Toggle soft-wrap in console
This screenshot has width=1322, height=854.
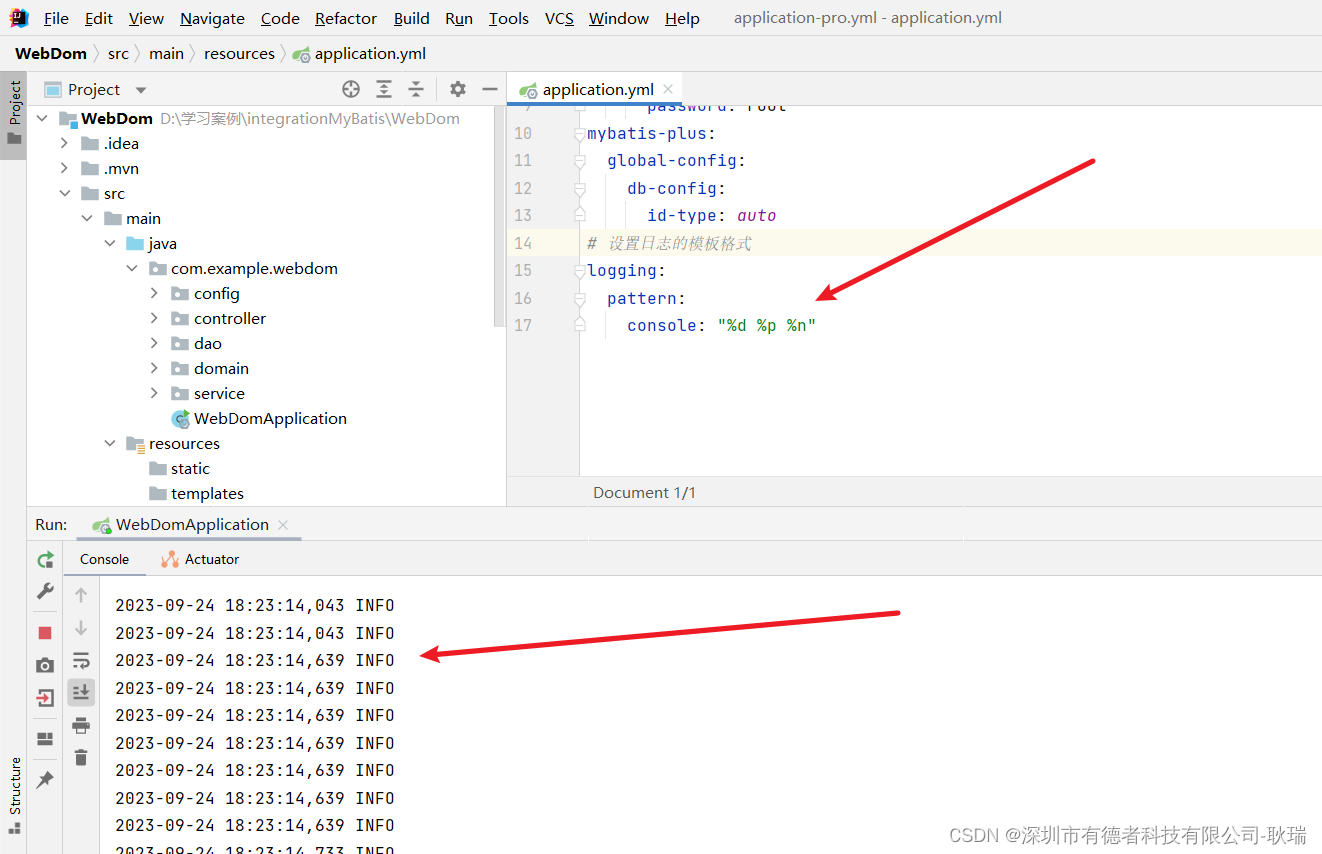tap(81, 660)
